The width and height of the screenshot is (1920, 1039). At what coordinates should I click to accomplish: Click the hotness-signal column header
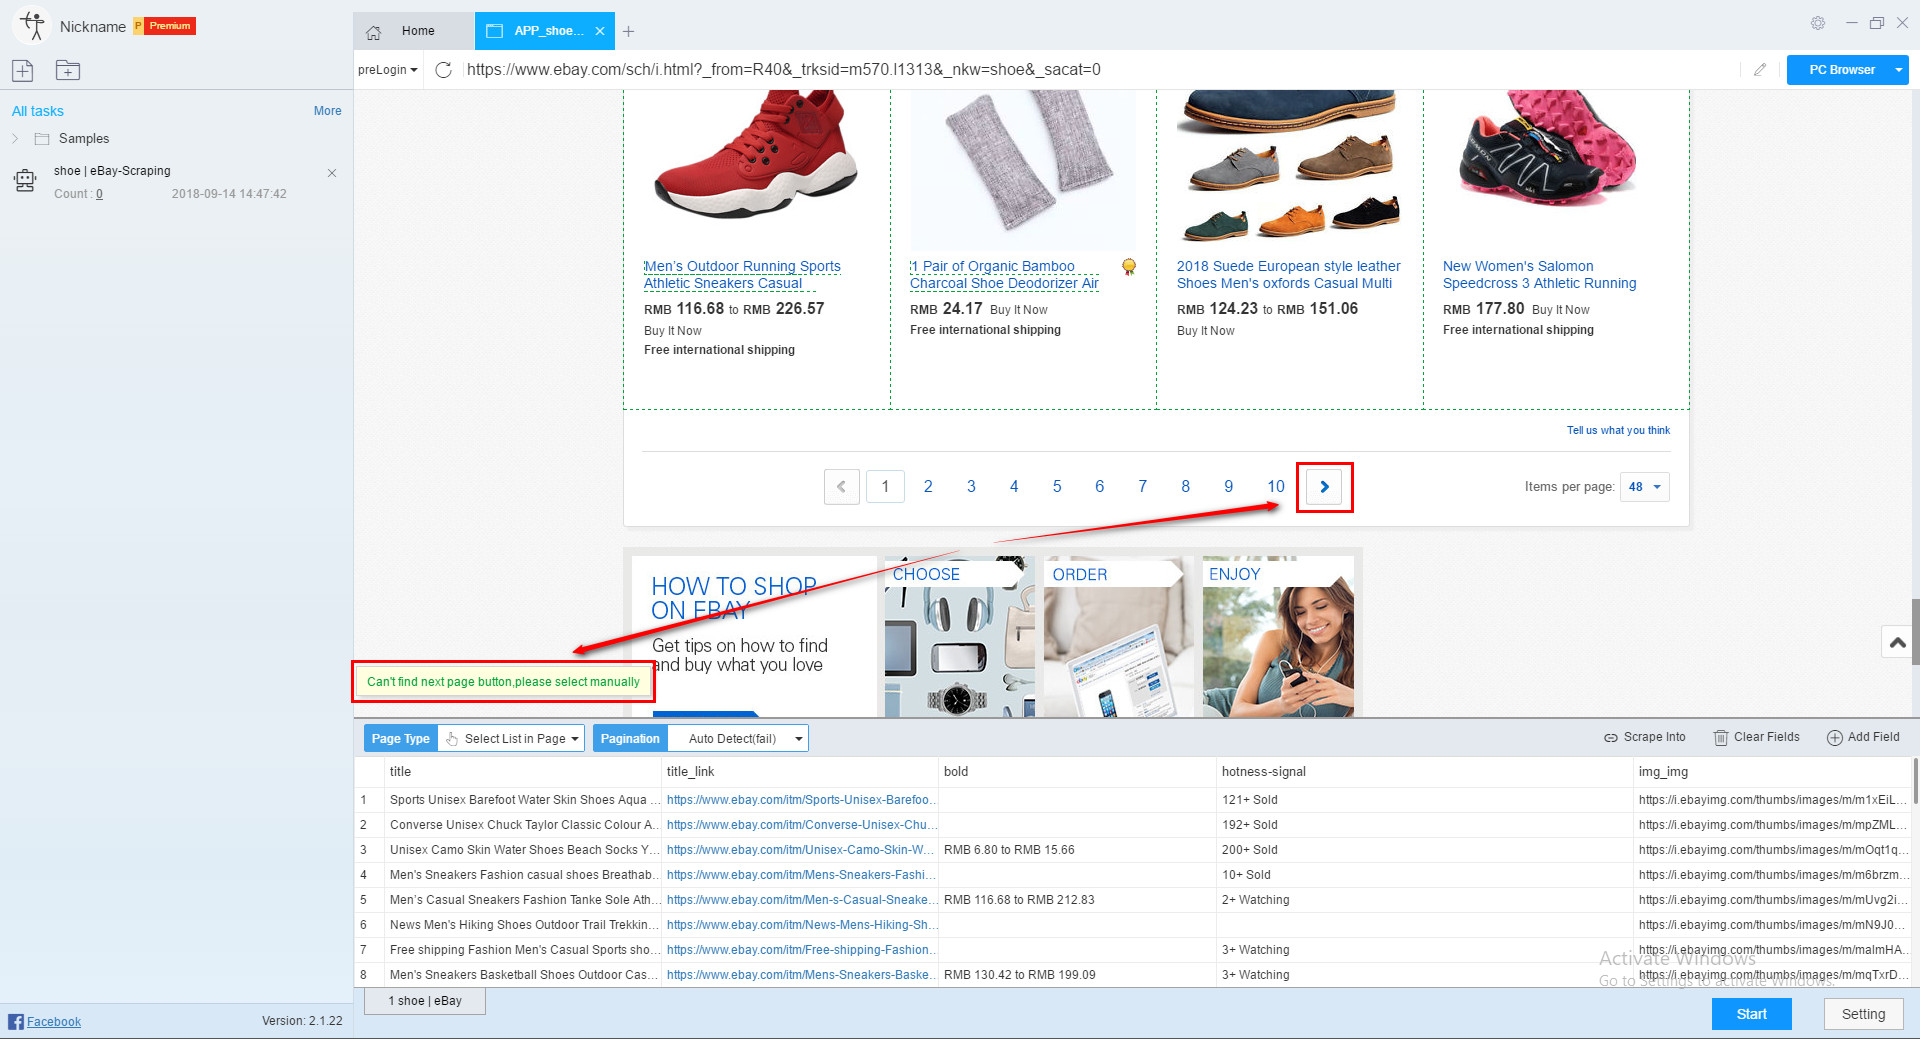coord(1424,772)
